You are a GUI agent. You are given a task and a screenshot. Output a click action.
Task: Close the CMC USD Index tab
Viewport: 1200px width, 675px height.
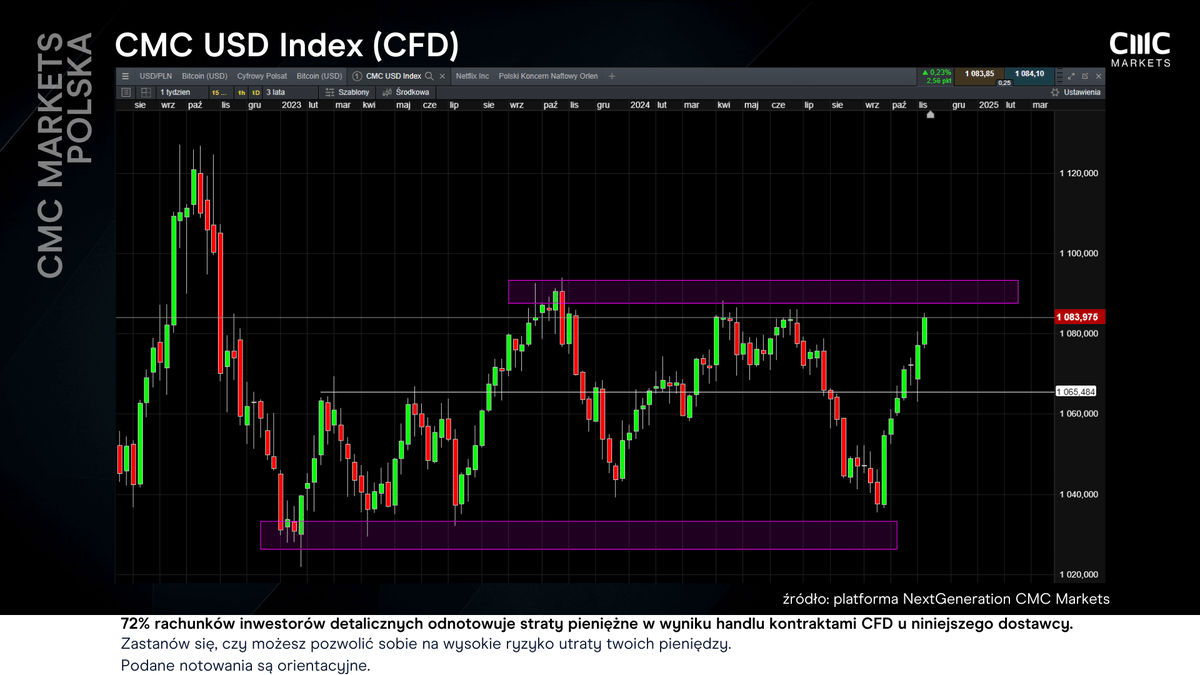pyautogui.click(x=442, y=76)
